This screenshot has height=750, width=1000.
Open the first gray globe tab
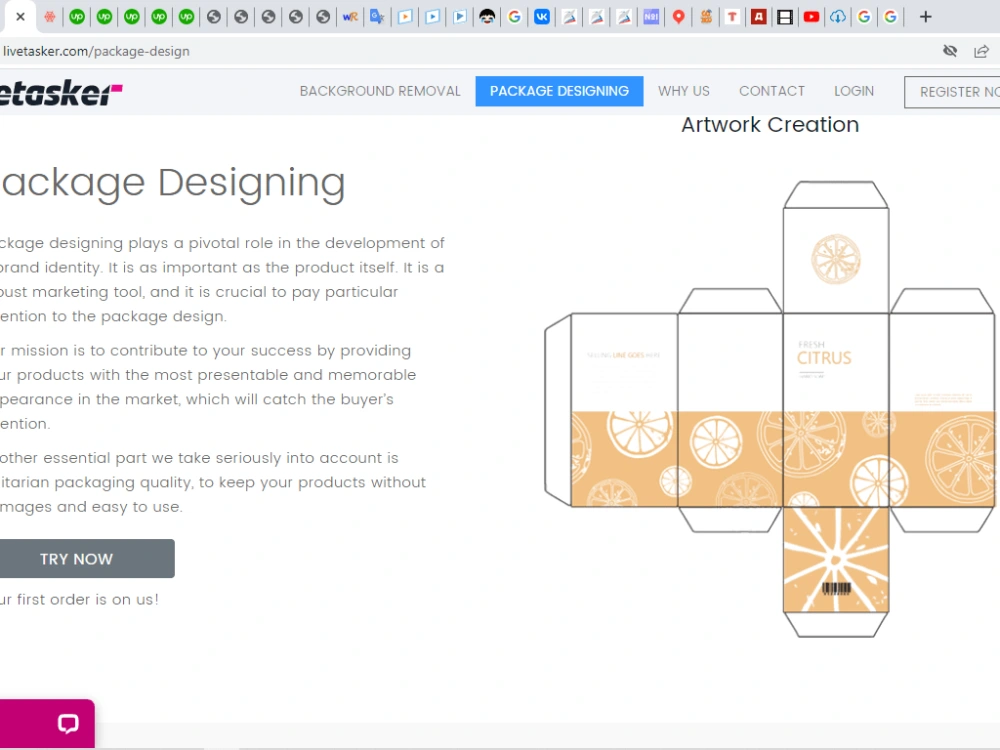[x=214, y=17]
